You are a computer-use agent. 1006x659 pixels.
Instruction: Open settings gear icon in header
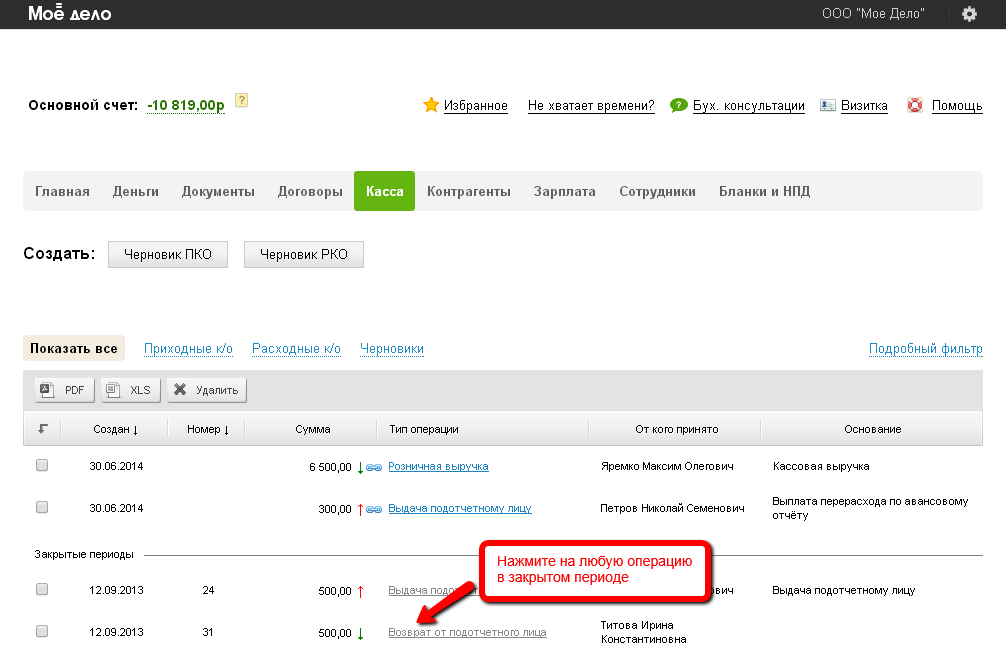click(968, 14)
